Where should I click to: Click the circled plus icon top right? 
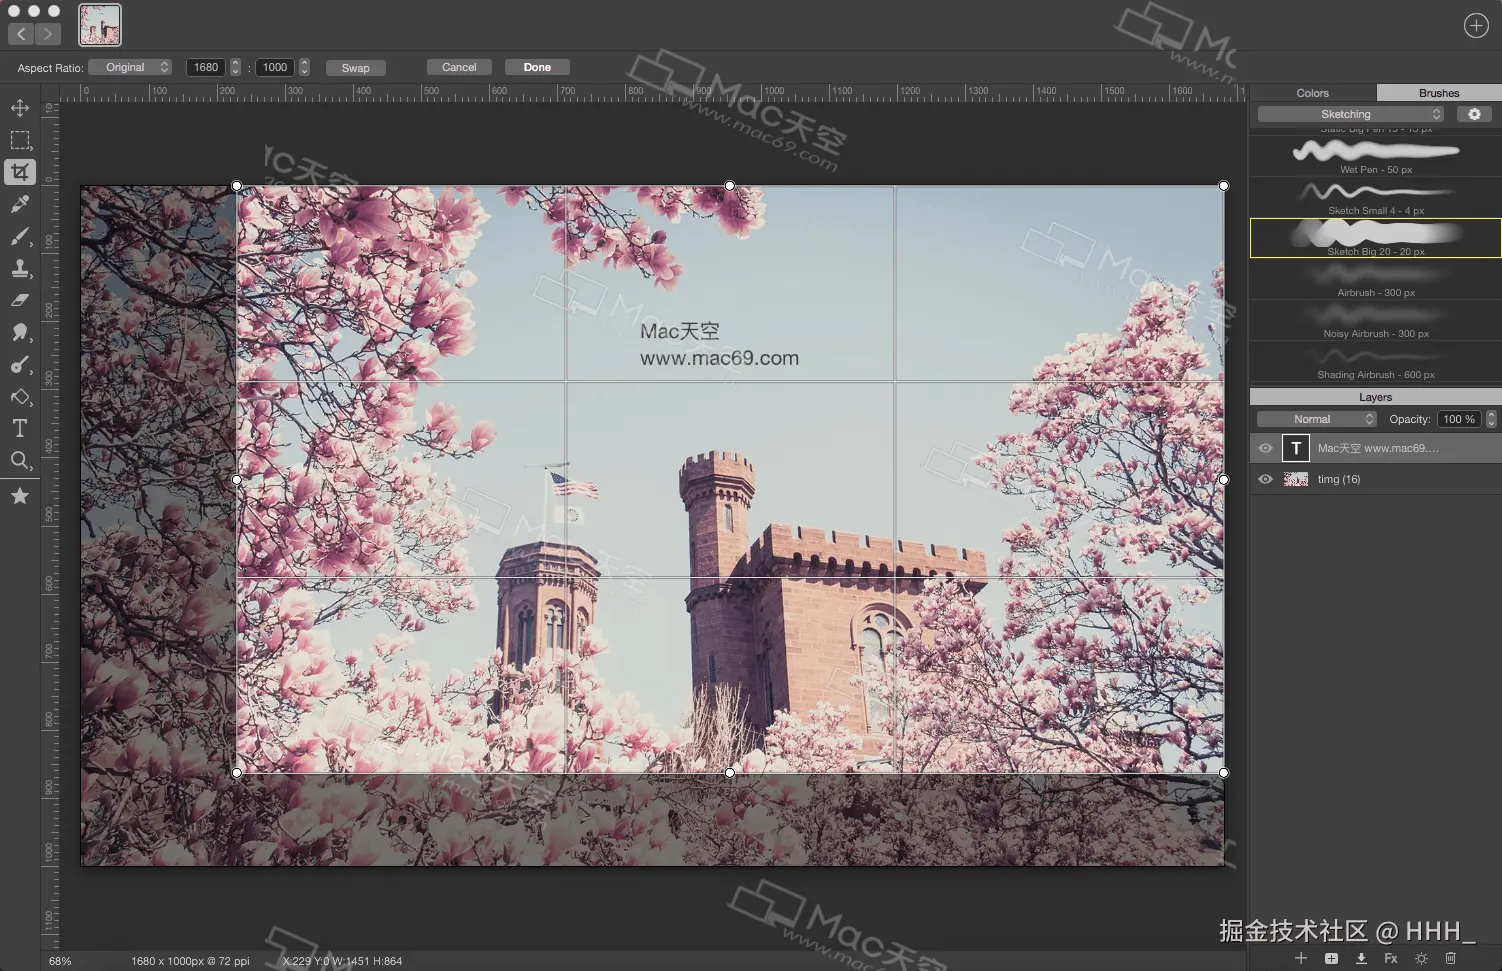[x=1476, y=26]
